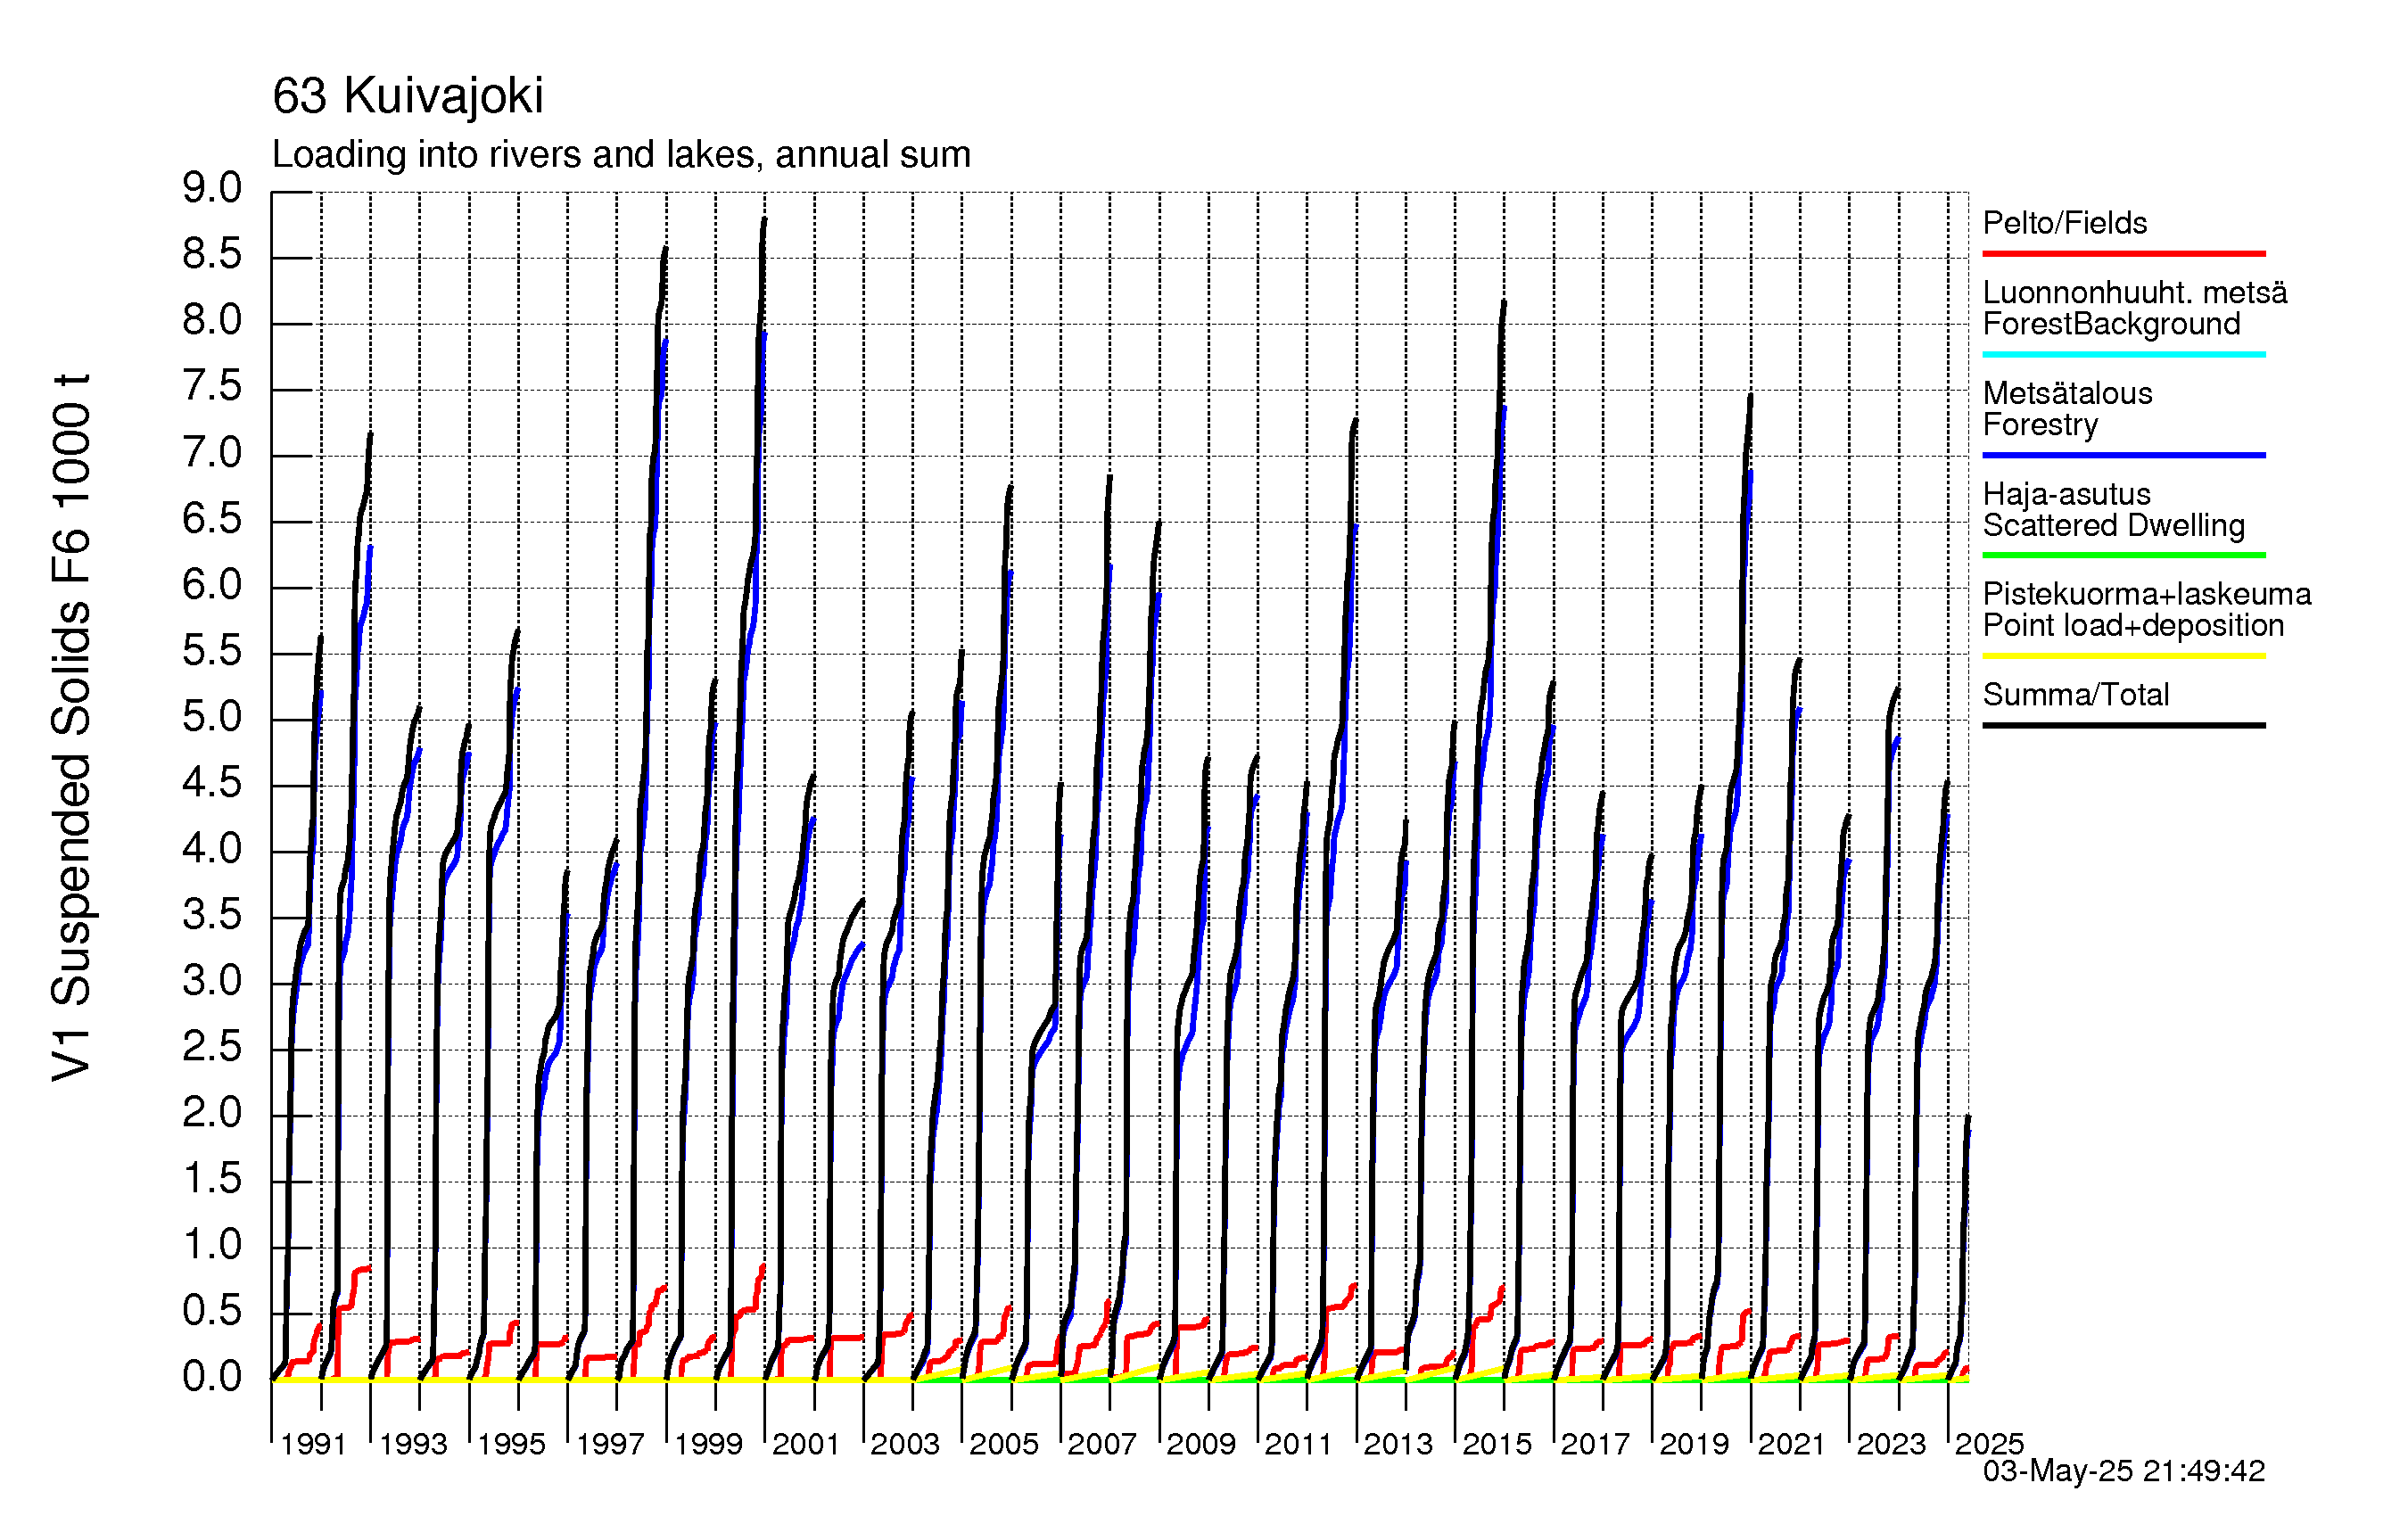
Task: Click the black Total peak near 1998
Action: (666, 248)
